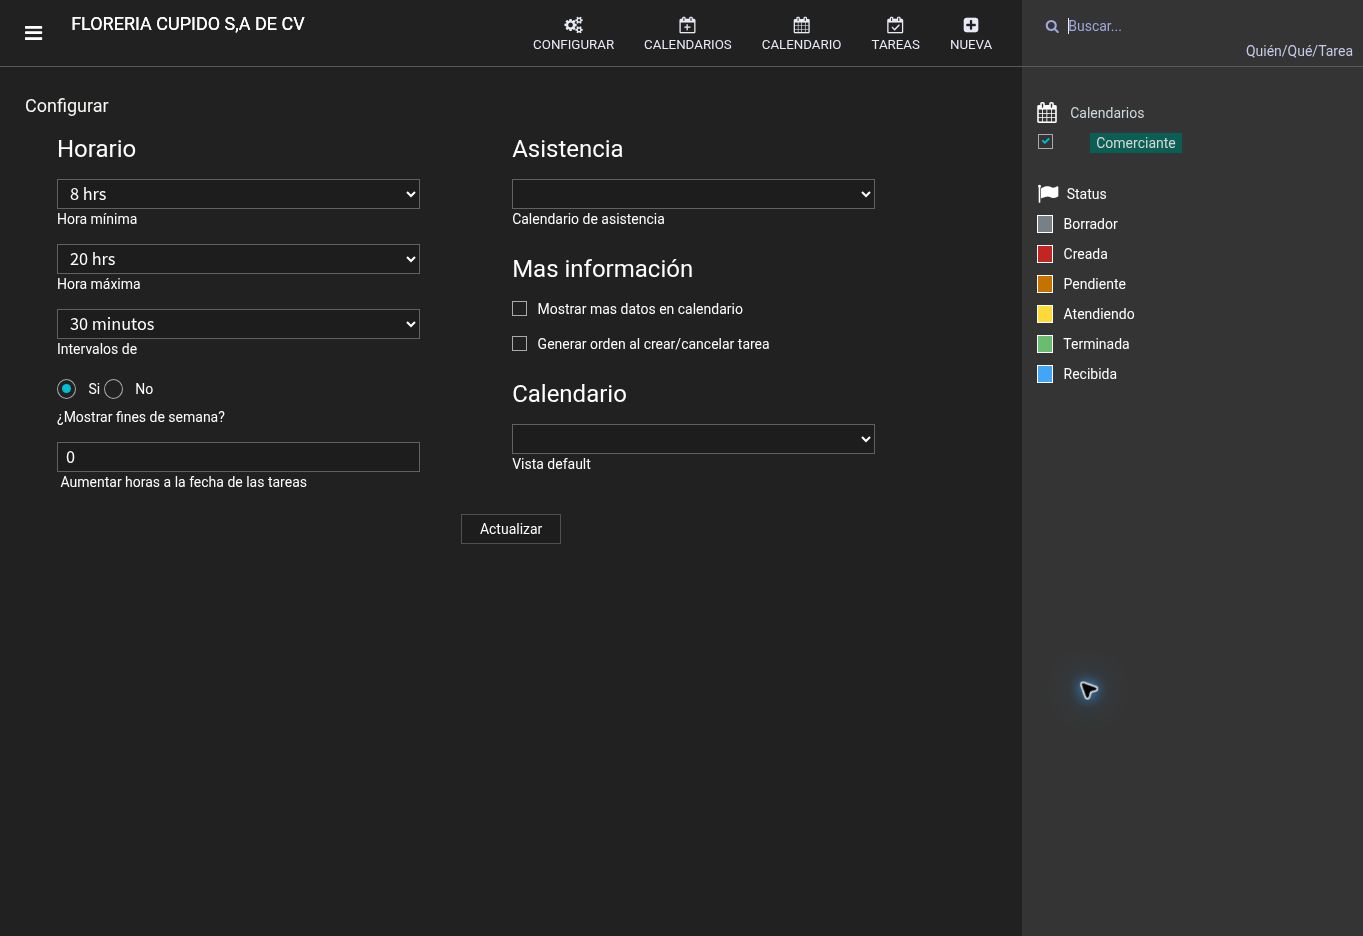
Task: Click the Calendario grid icon
Action: click(801, 25)
